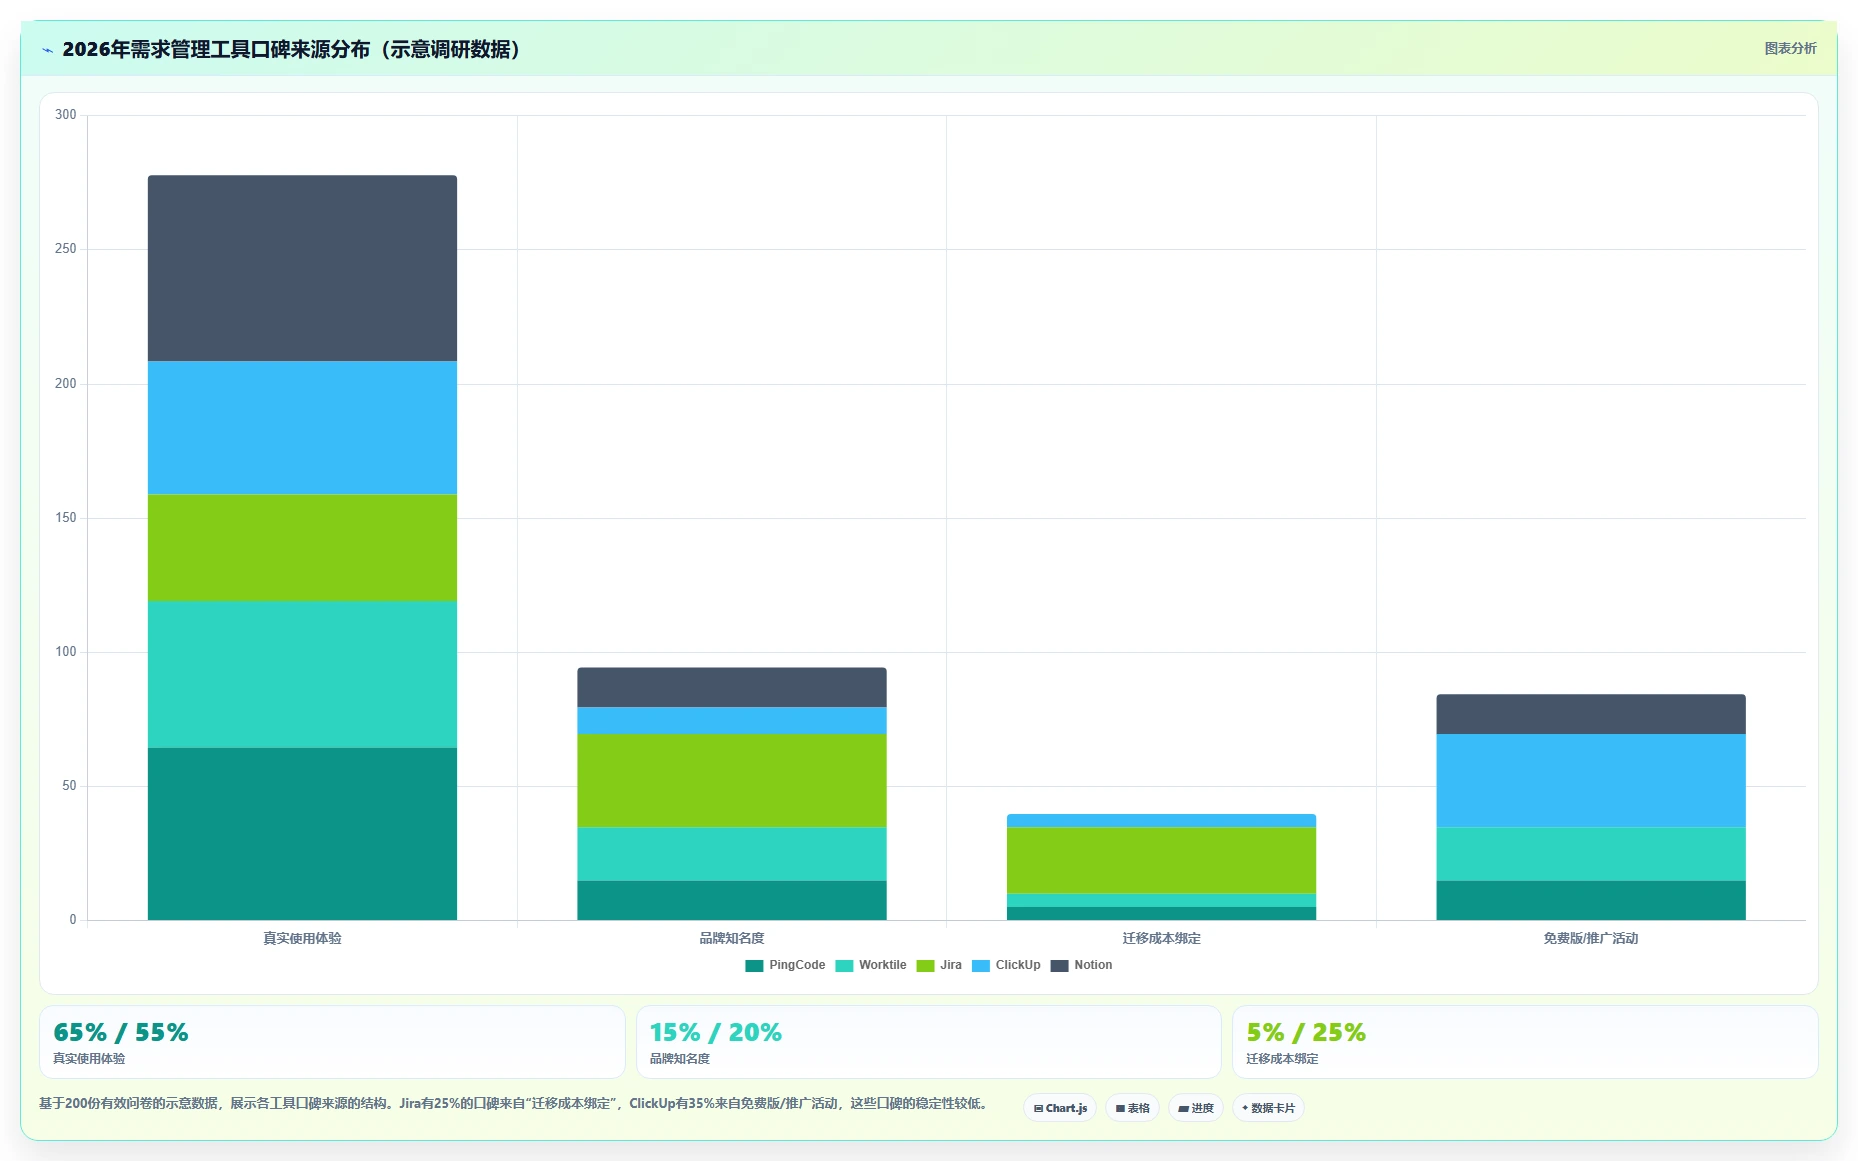Click the Jira segment of the 真实使用体验 bar
The image size is (1858, 1161).
tap(302, 548)
